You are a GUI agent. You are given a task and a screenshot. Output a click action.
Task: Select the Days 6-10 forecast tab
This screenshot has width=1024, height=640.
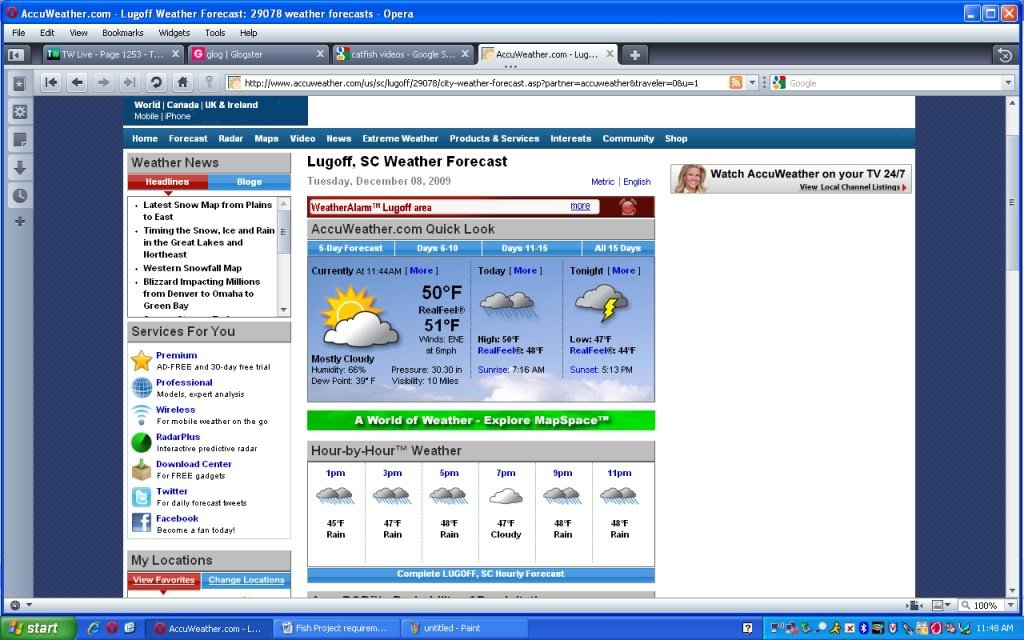click(438, 248)
